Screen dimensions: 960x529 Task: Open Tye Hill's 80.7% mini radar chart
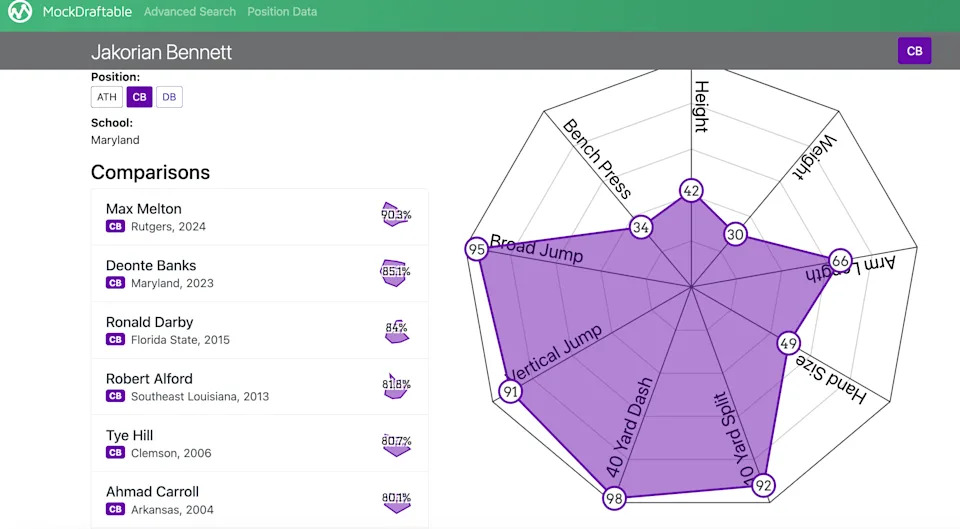(396, 442)
